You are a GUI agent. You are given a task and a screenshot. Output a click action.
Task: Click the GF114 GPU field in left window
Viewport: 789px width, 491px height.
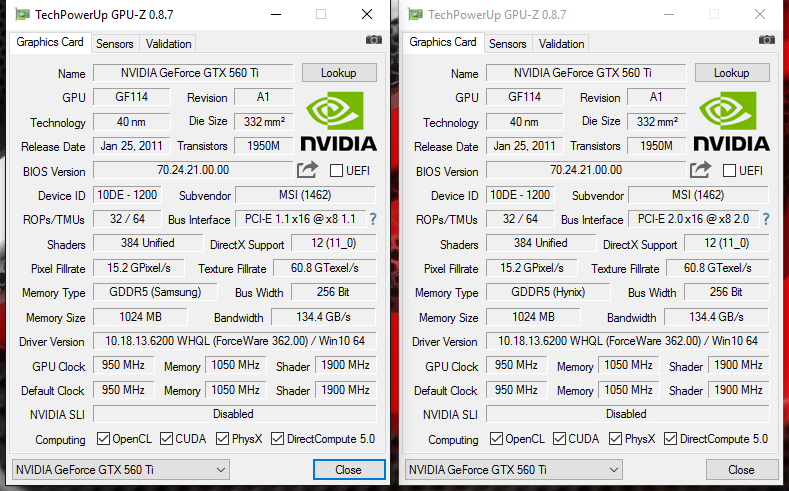[x=132, y=97]
